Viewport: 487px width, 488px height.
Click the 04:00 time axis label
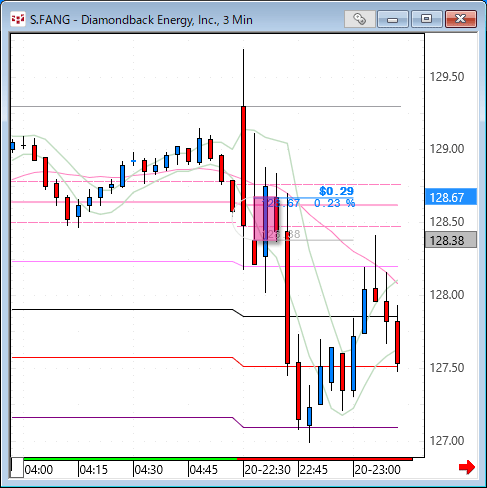pyautogui.click(x=39, y=470)
